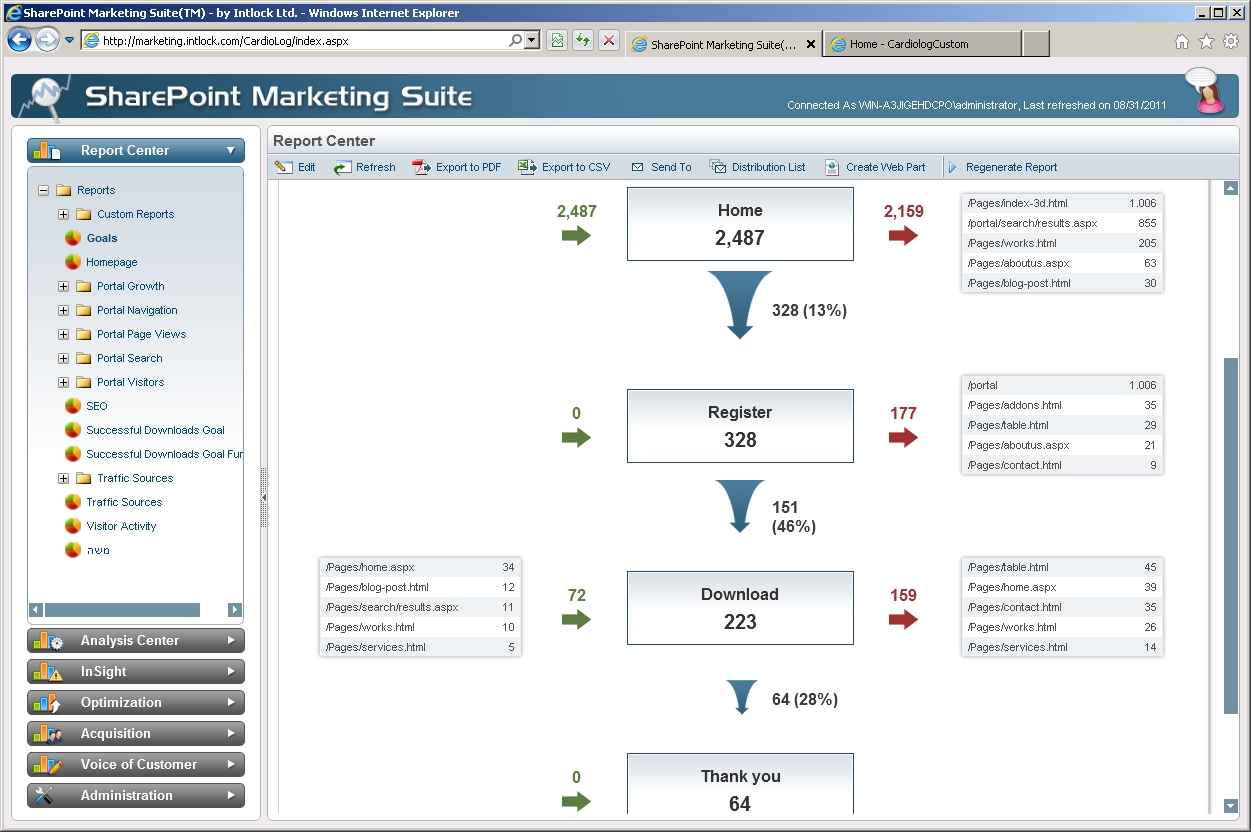Click the browser refresh arrows icon
Viewport: 1251px width, 832px height.
[x=583, y=41]
